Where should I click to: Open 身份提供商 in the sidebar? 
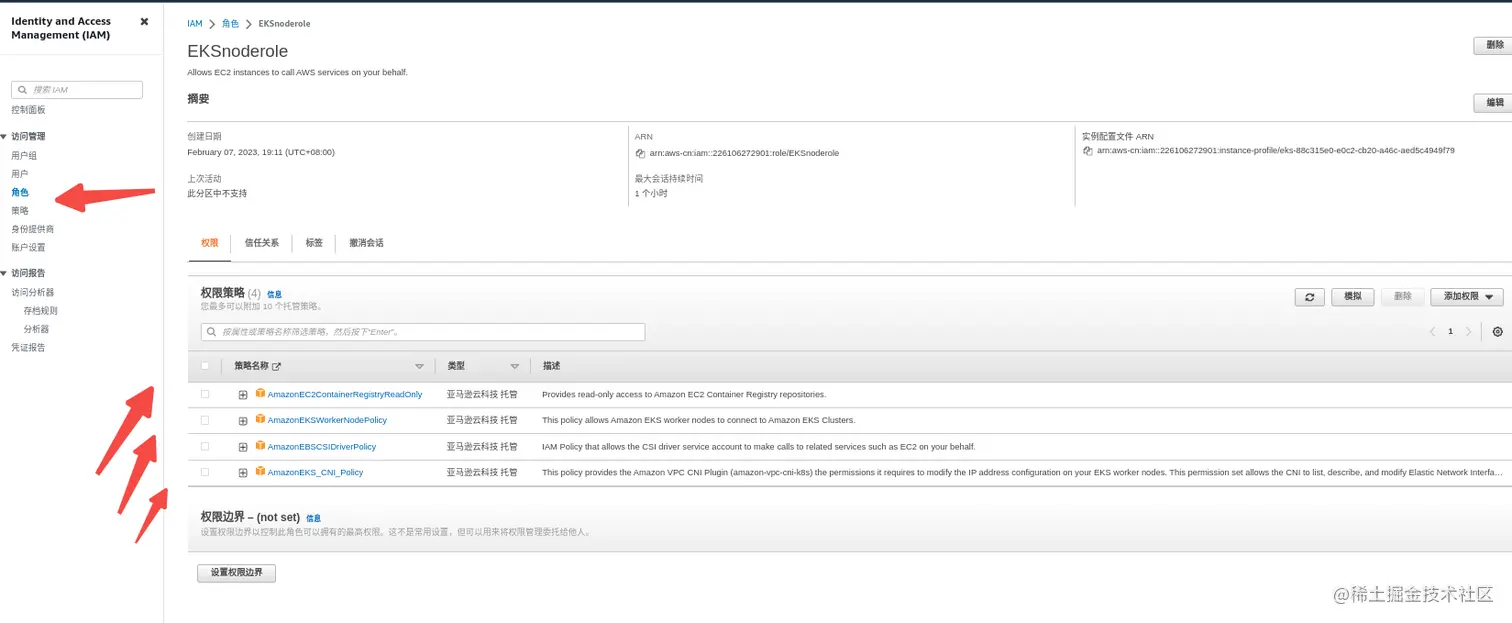point(32,229)
